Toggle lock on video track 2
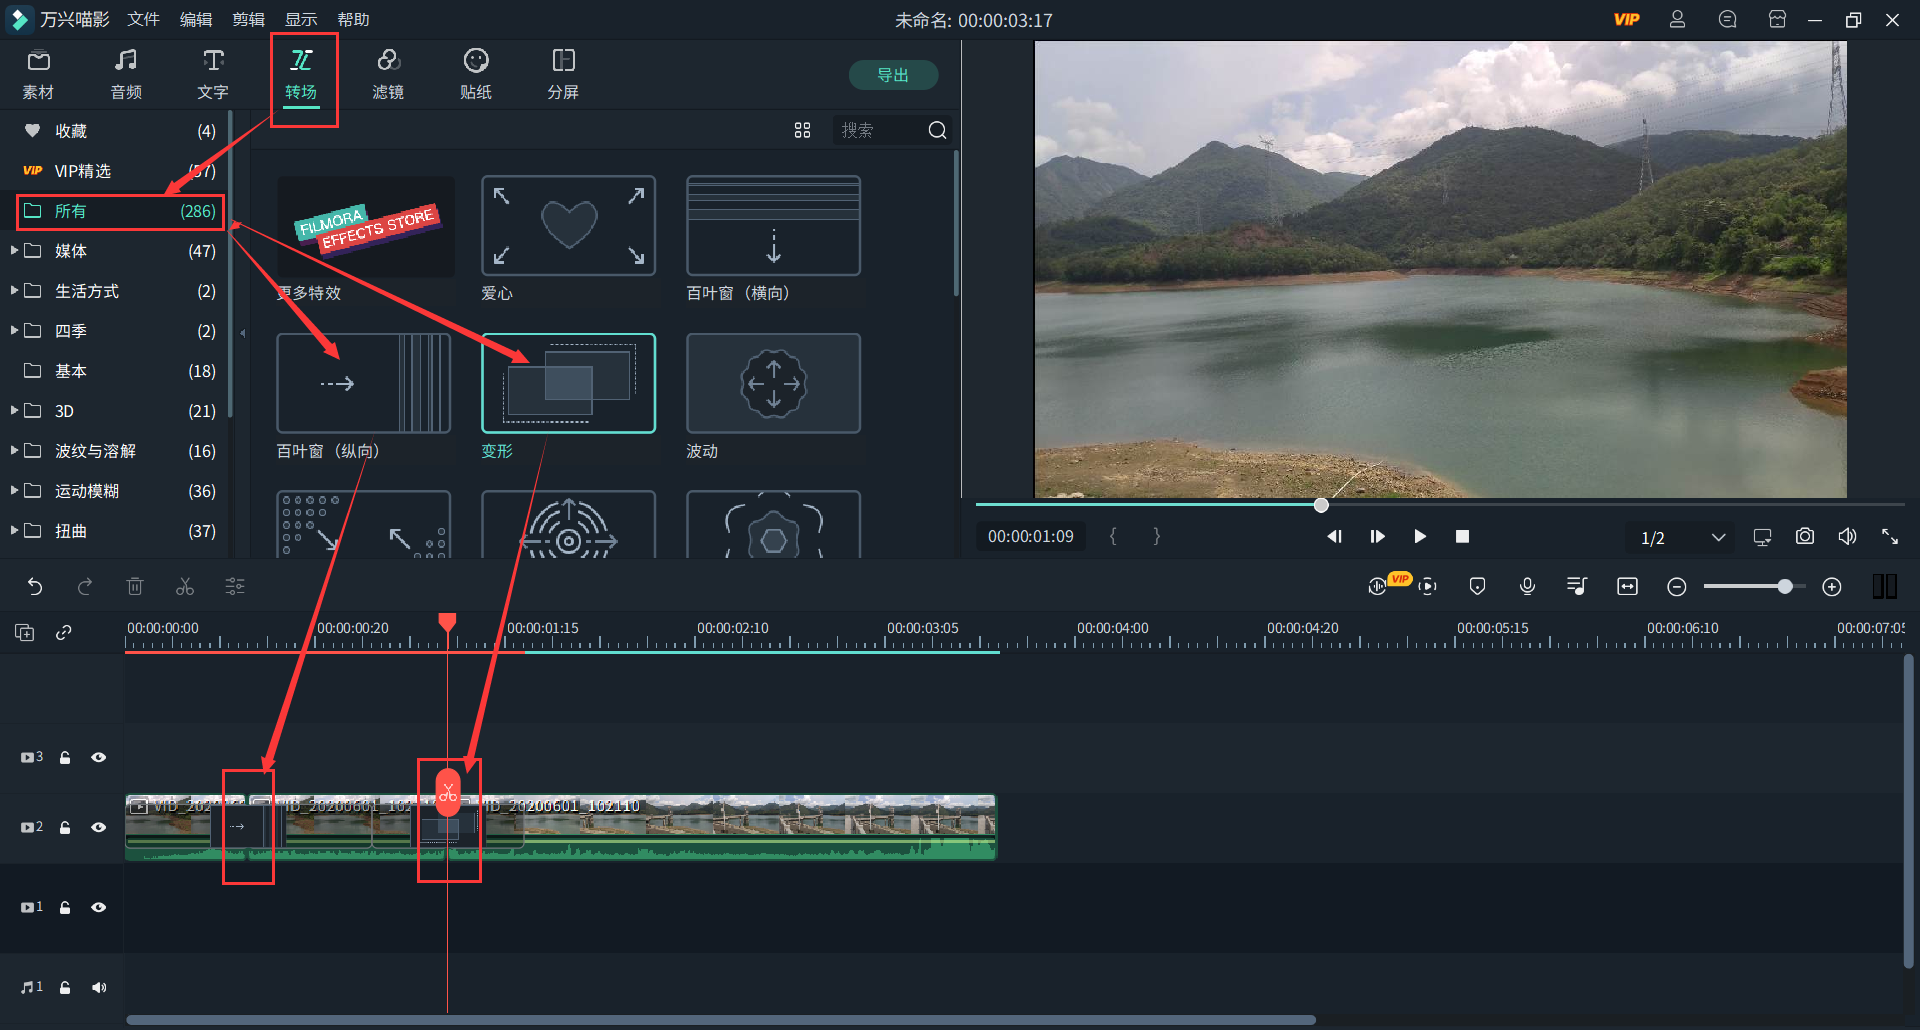This screenshot has height=1030, width=1920. 65,827
